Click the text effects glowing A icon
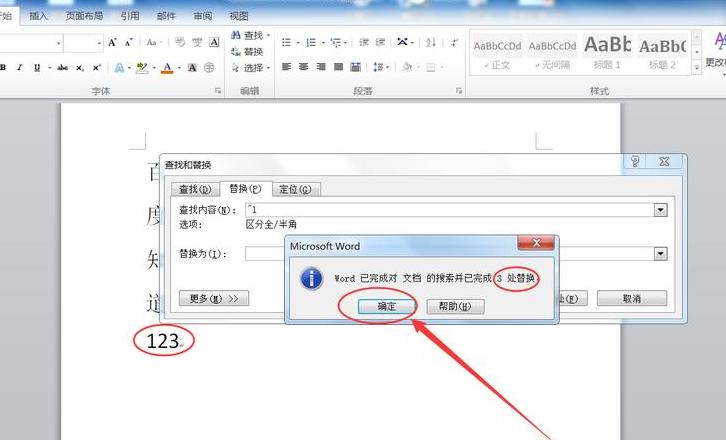The image size is (726, 440). (x=119, y=68)
